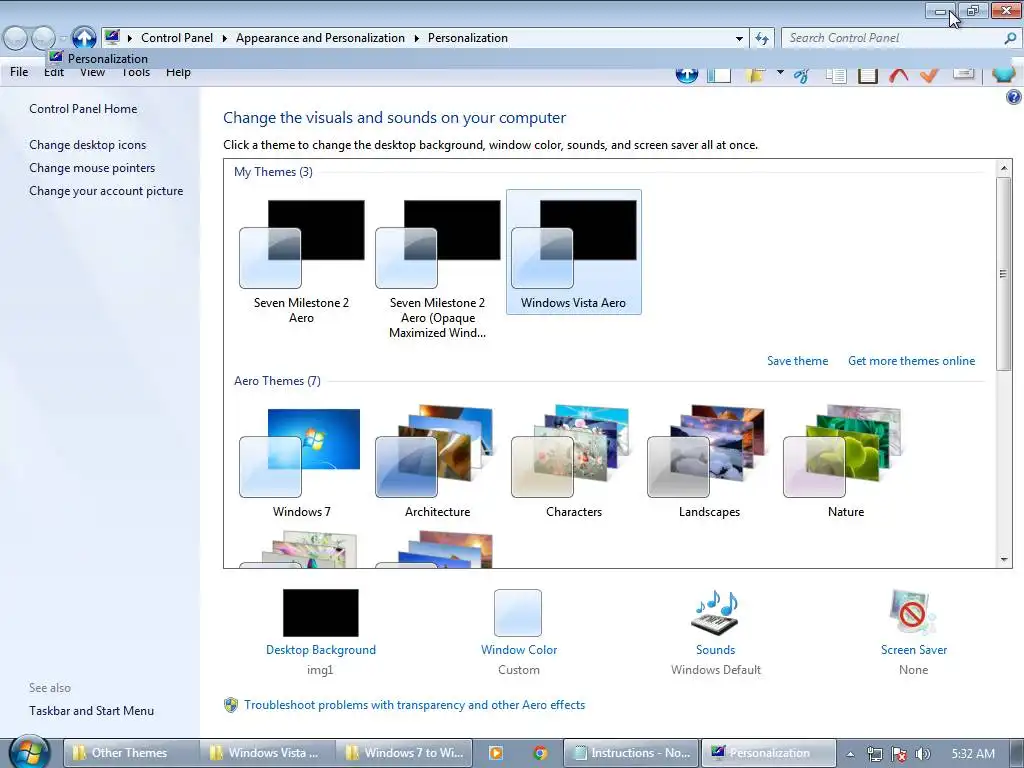
Task: Click the magnifier icon in the search box
Action: (x=1010, y=39)
